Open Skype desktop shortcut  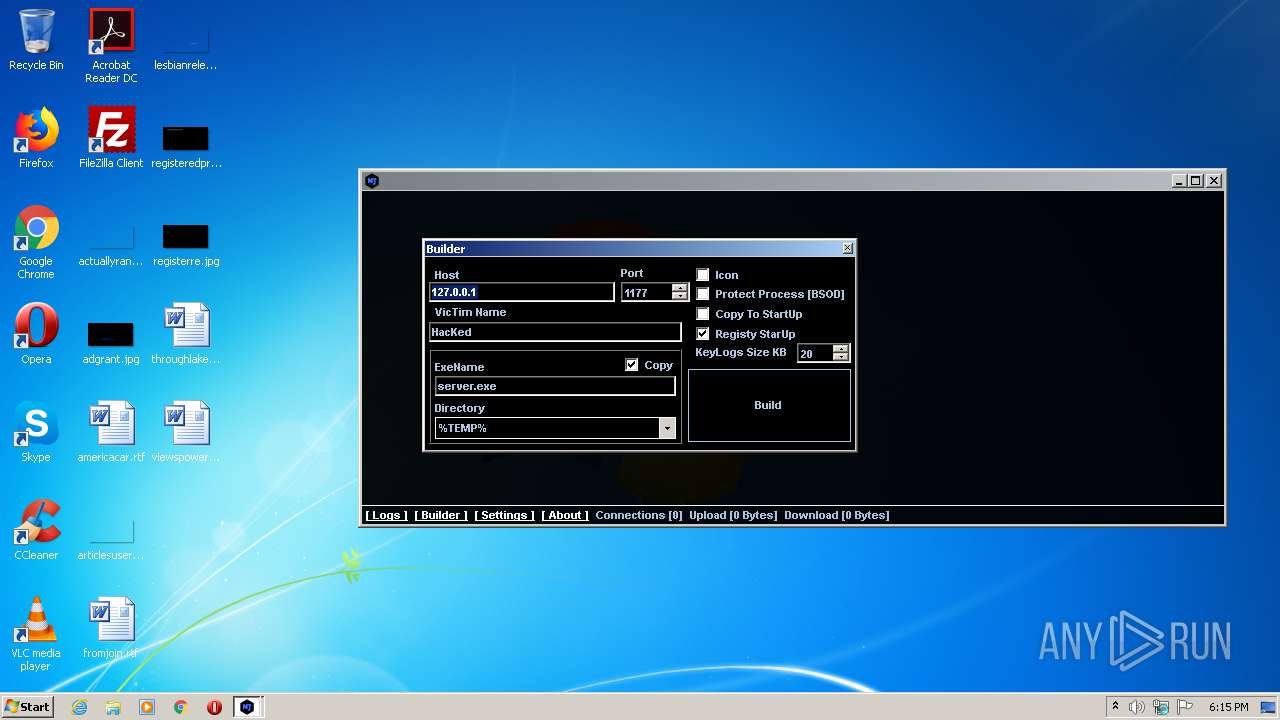(36, 432)
